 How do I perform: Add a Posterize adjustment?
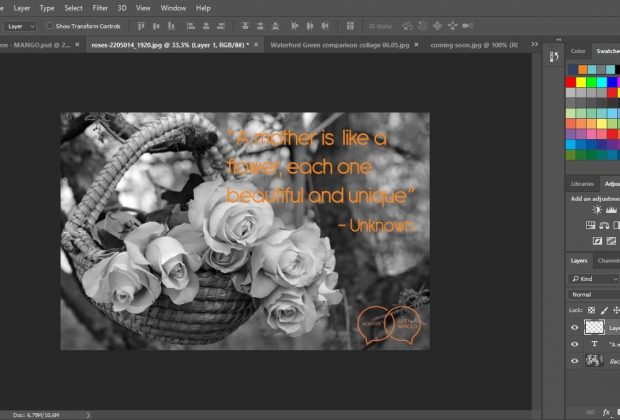click(611, 240)
